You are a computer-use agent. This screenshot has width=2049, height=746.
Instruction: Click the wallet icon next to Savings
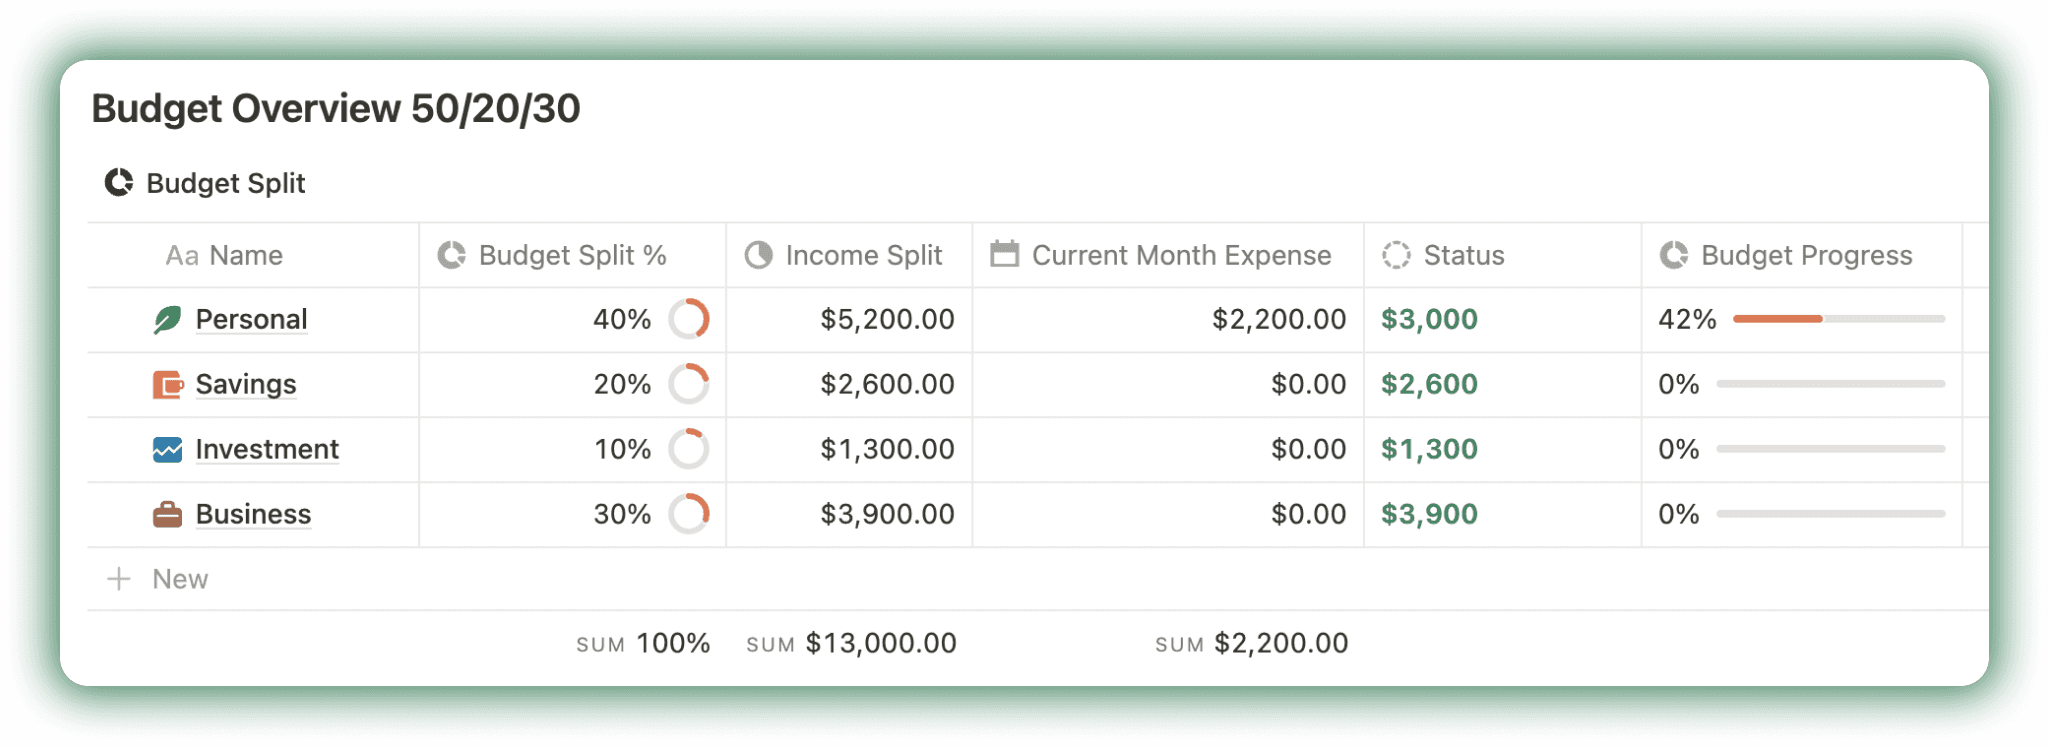(170, 384)
